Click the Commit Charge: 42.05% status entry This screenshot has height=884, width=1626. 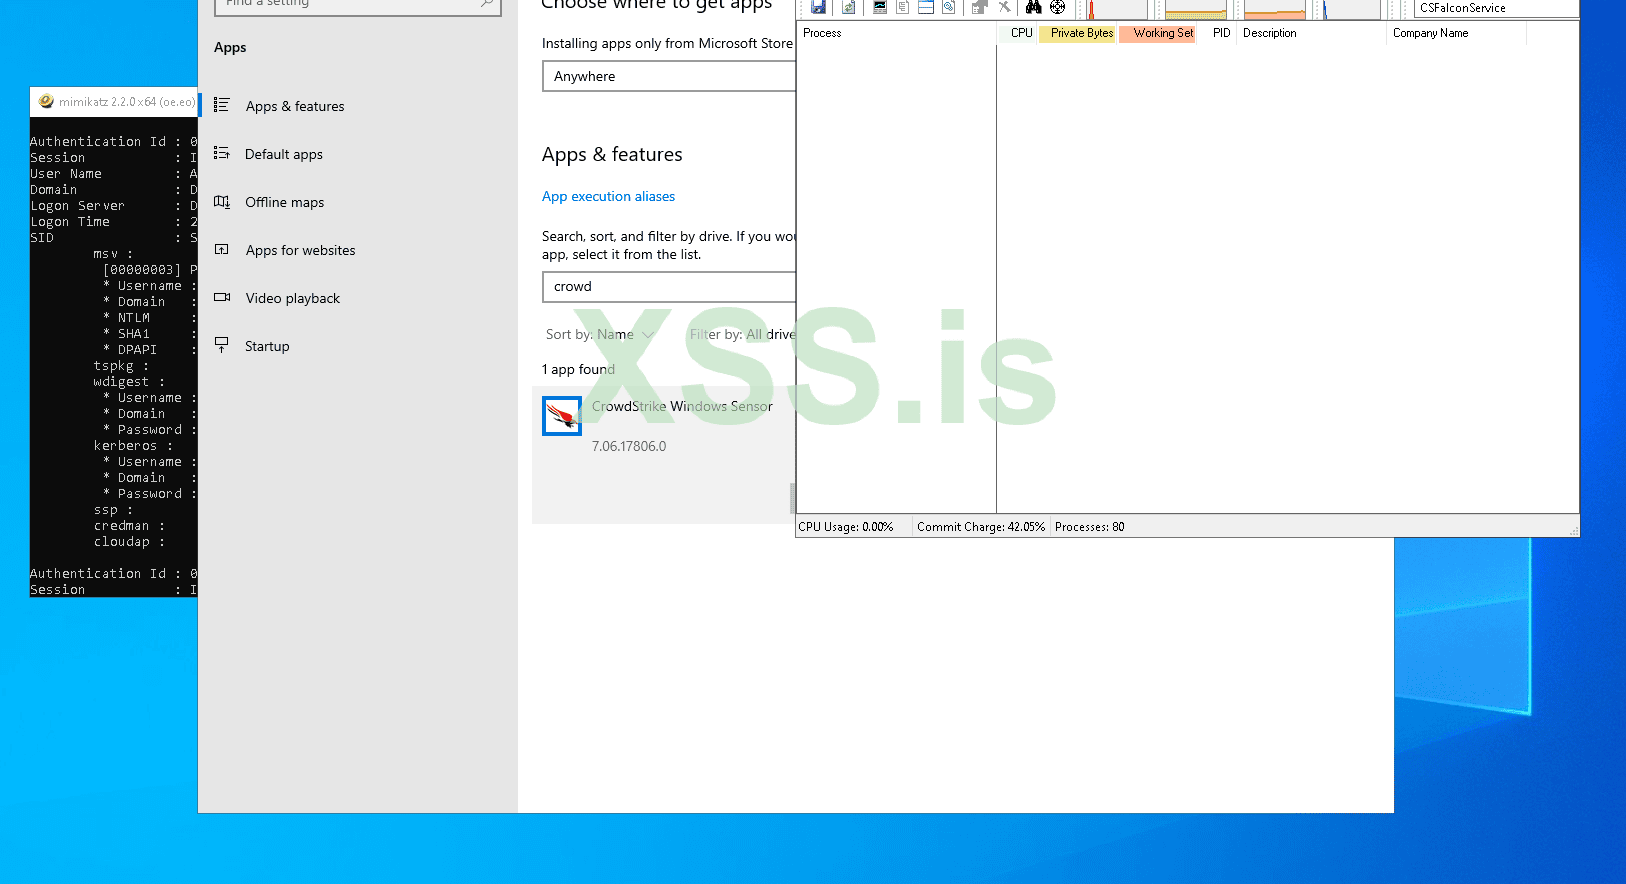[981, 527]
